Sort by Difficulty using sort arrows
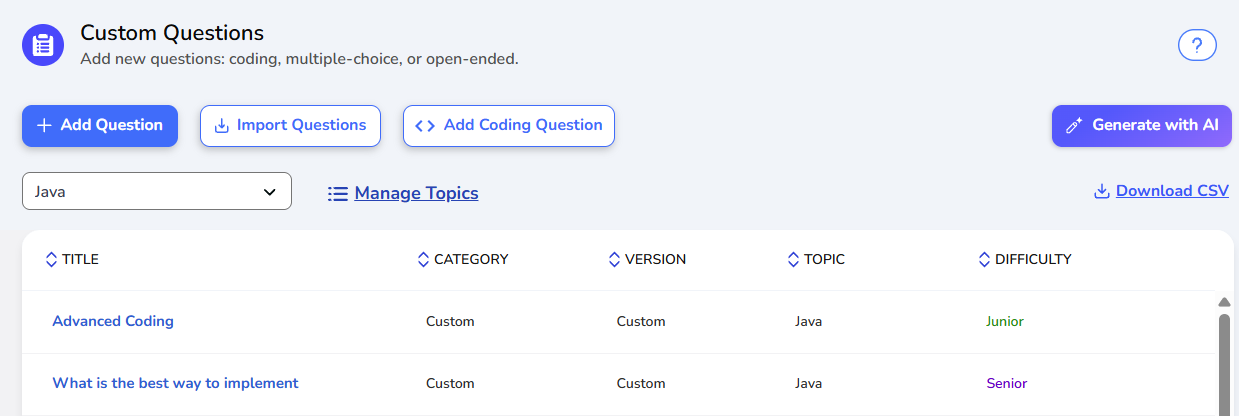 (x=984, y=260)
